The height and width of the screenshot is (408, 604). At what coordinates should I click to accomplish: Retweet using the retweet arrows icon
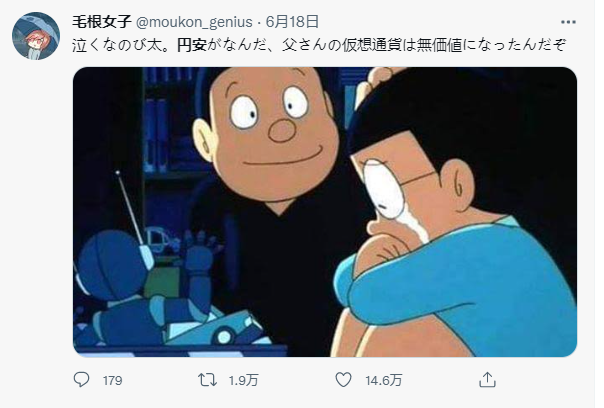tap(207, 380)
